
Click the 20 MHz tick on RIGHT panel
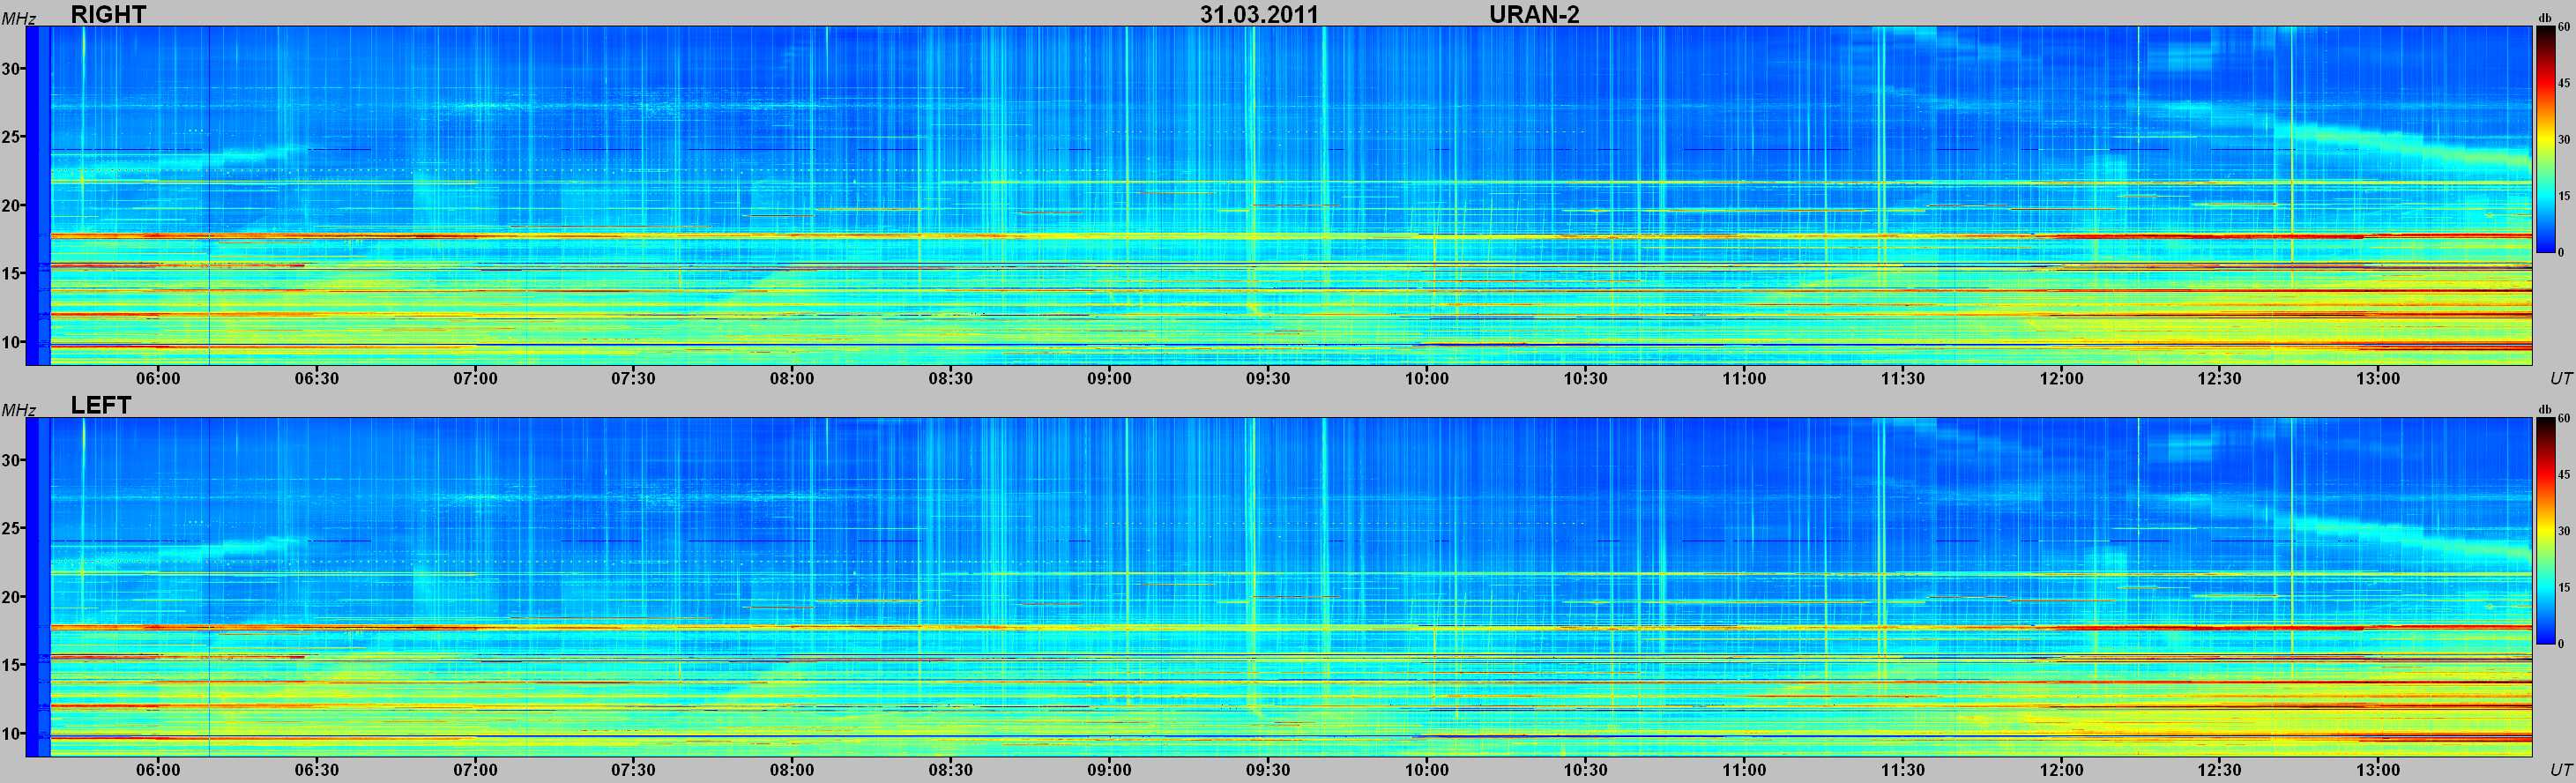coord(11,205)
